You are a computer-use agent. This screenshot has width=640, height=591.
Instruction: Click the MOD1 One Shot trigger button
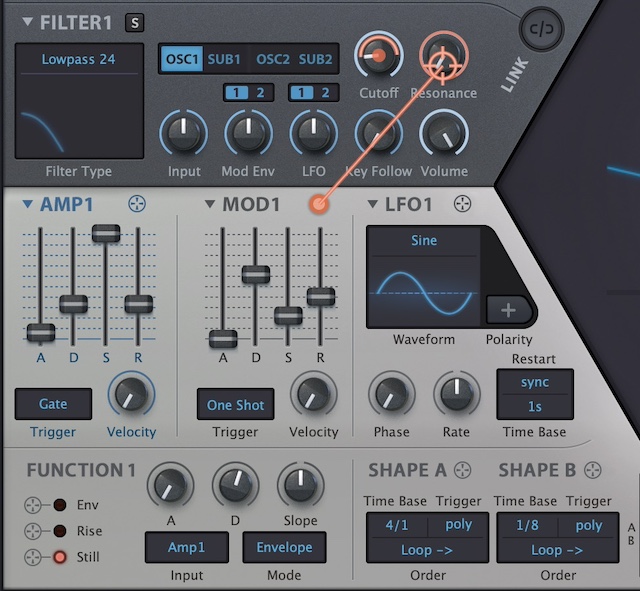click(x=235, y=405)
